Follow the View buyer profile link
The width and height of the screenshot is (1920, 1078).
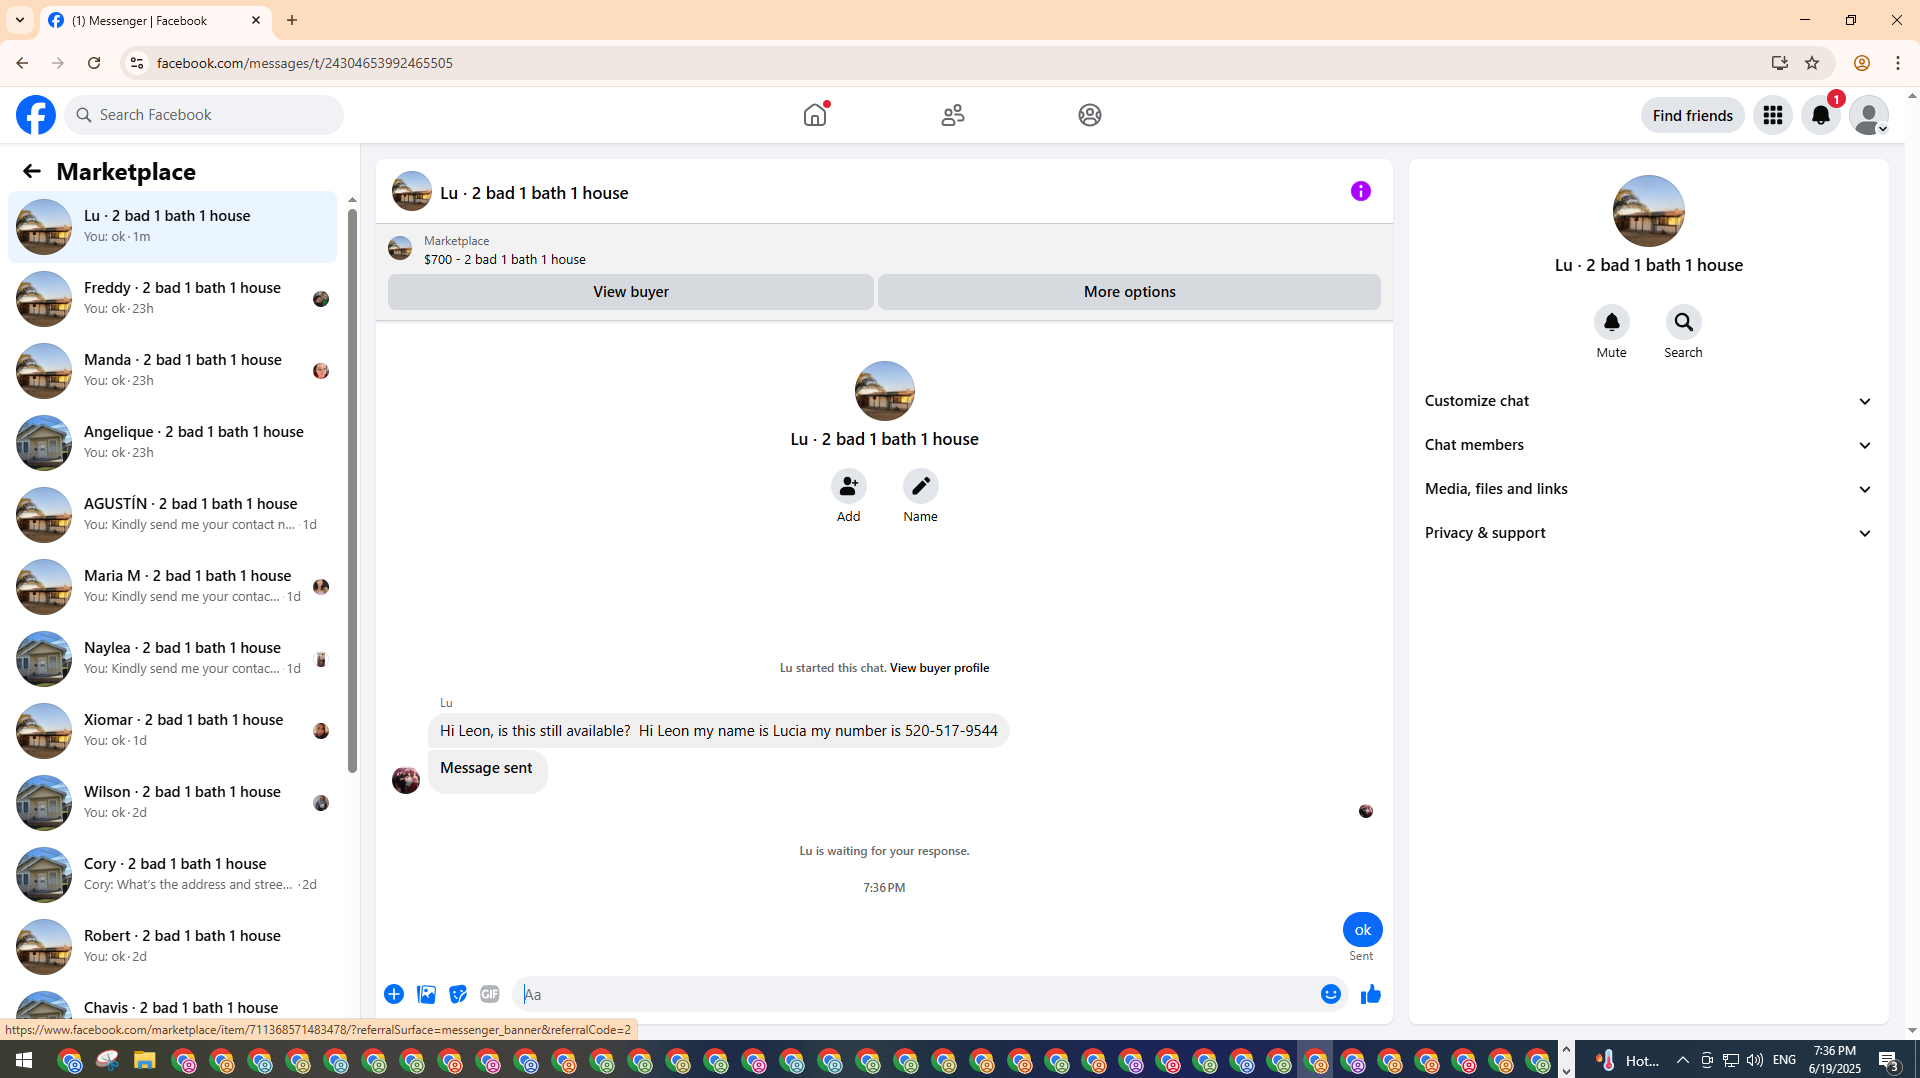[940, 668]
